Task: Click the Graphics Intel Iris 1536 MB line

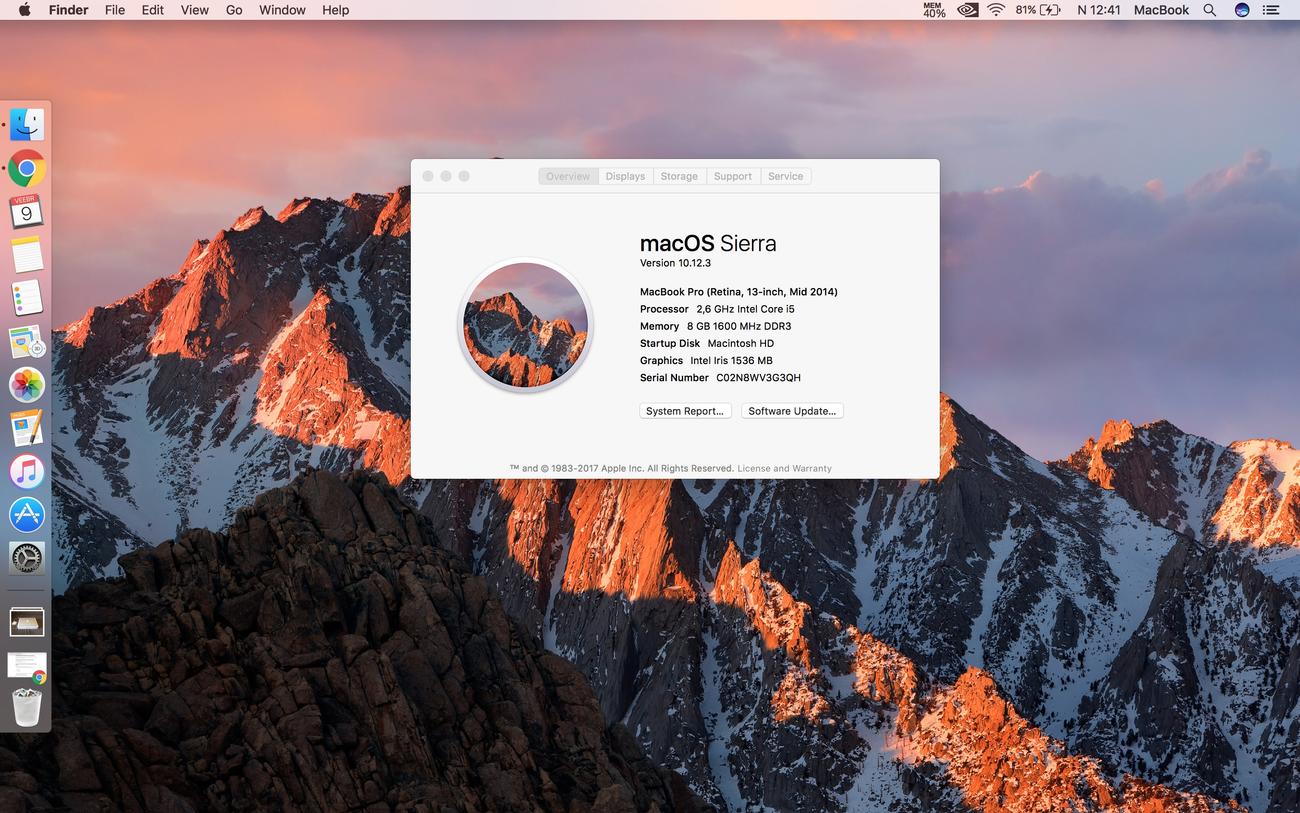Action: [706, 360]
